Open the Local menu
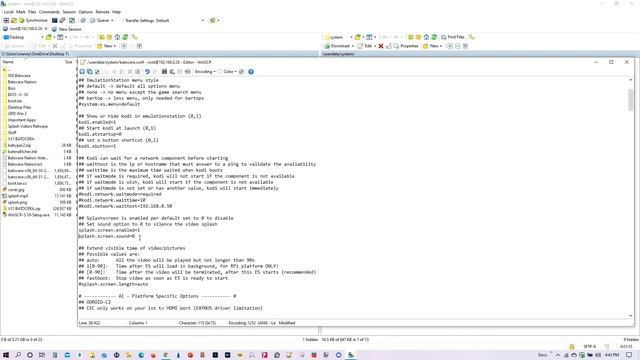The height and width of the screenshot is (360, 640). click(8, 12)
